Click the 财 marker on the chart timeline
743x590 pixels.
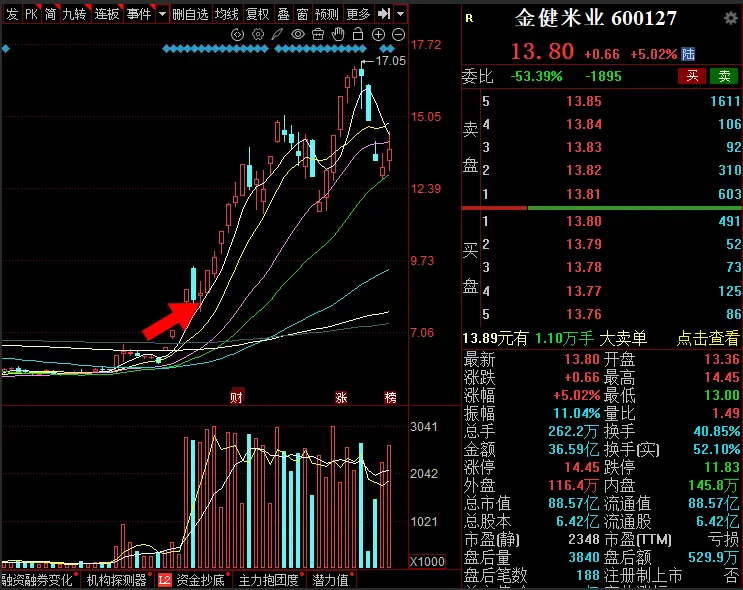236,397
